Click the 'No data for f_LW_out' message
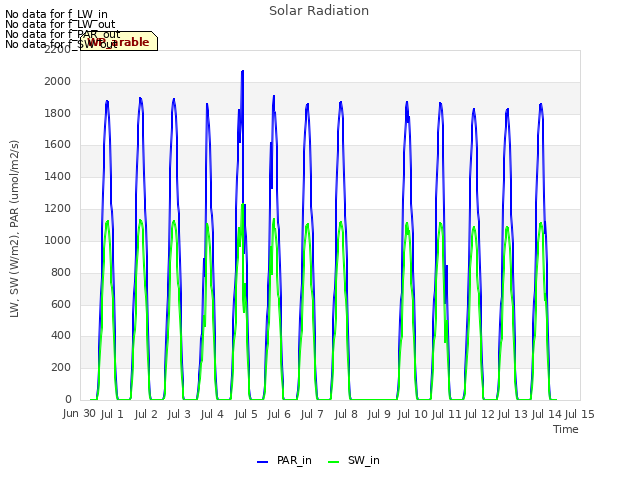This screenshot has height=480, width=640. tap(60, 24)
